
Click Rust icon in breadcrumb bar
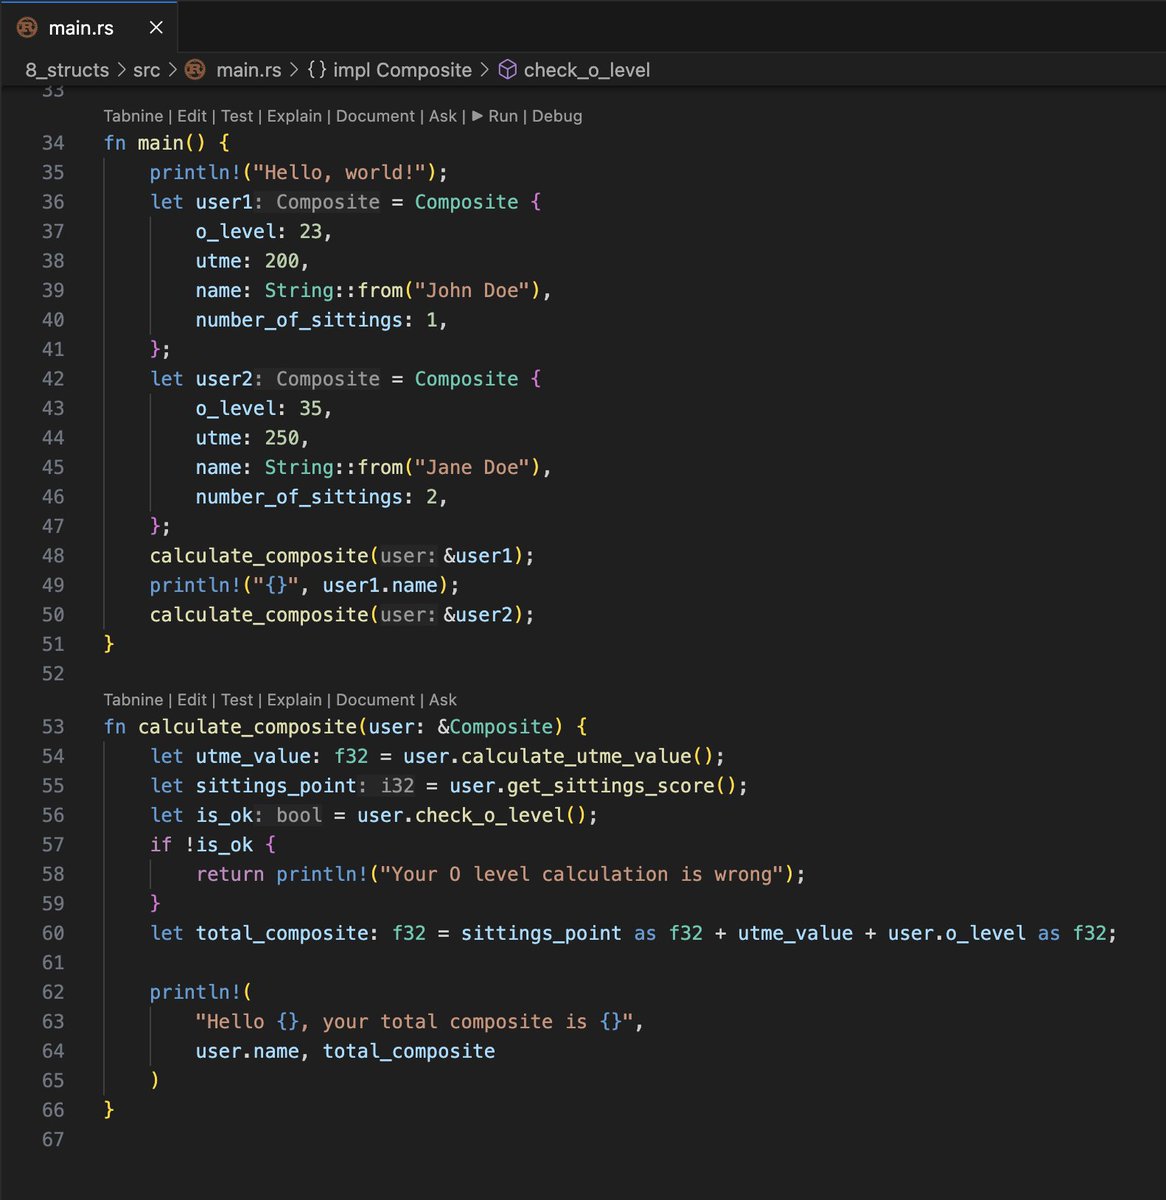click(x=196, y=70)
